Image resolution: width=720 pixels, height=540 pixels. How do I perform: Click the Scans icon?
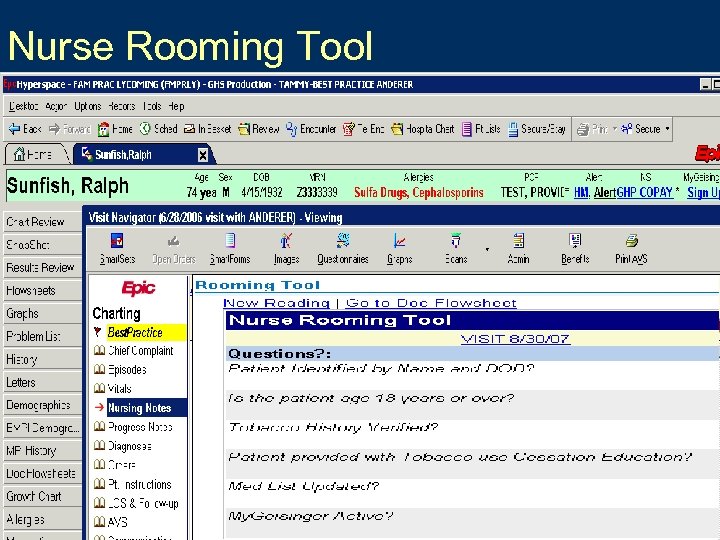456,240
